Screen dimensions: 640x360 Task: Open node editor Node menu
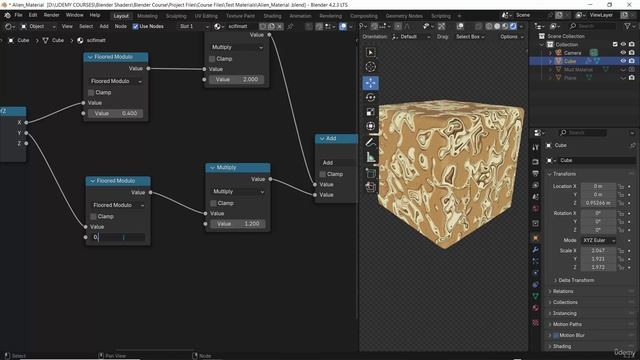[x=120, y=26]
